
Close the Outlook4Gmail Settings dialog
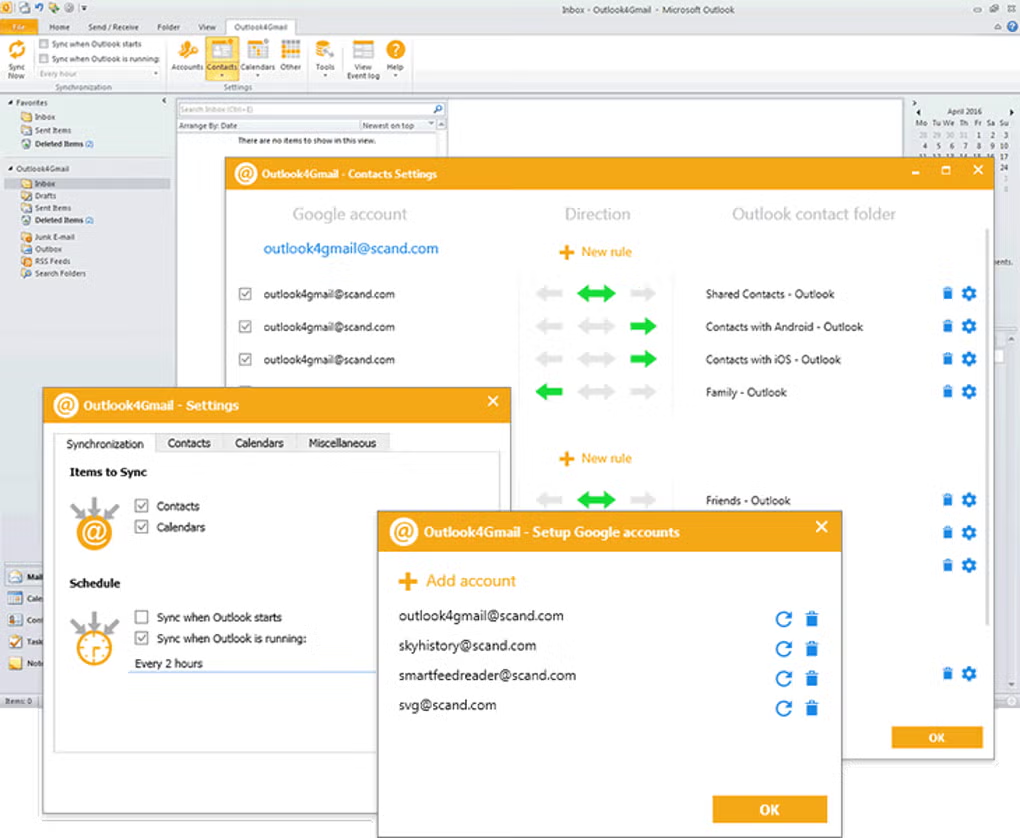493,401
